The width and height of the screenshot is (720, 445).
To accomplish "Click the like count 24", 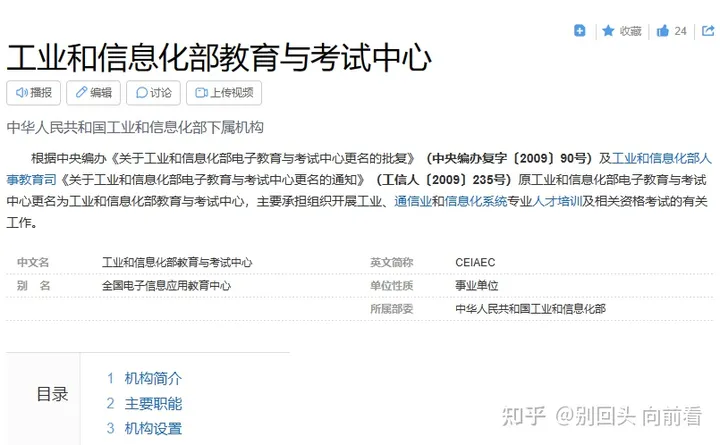I will coord(680,31).
